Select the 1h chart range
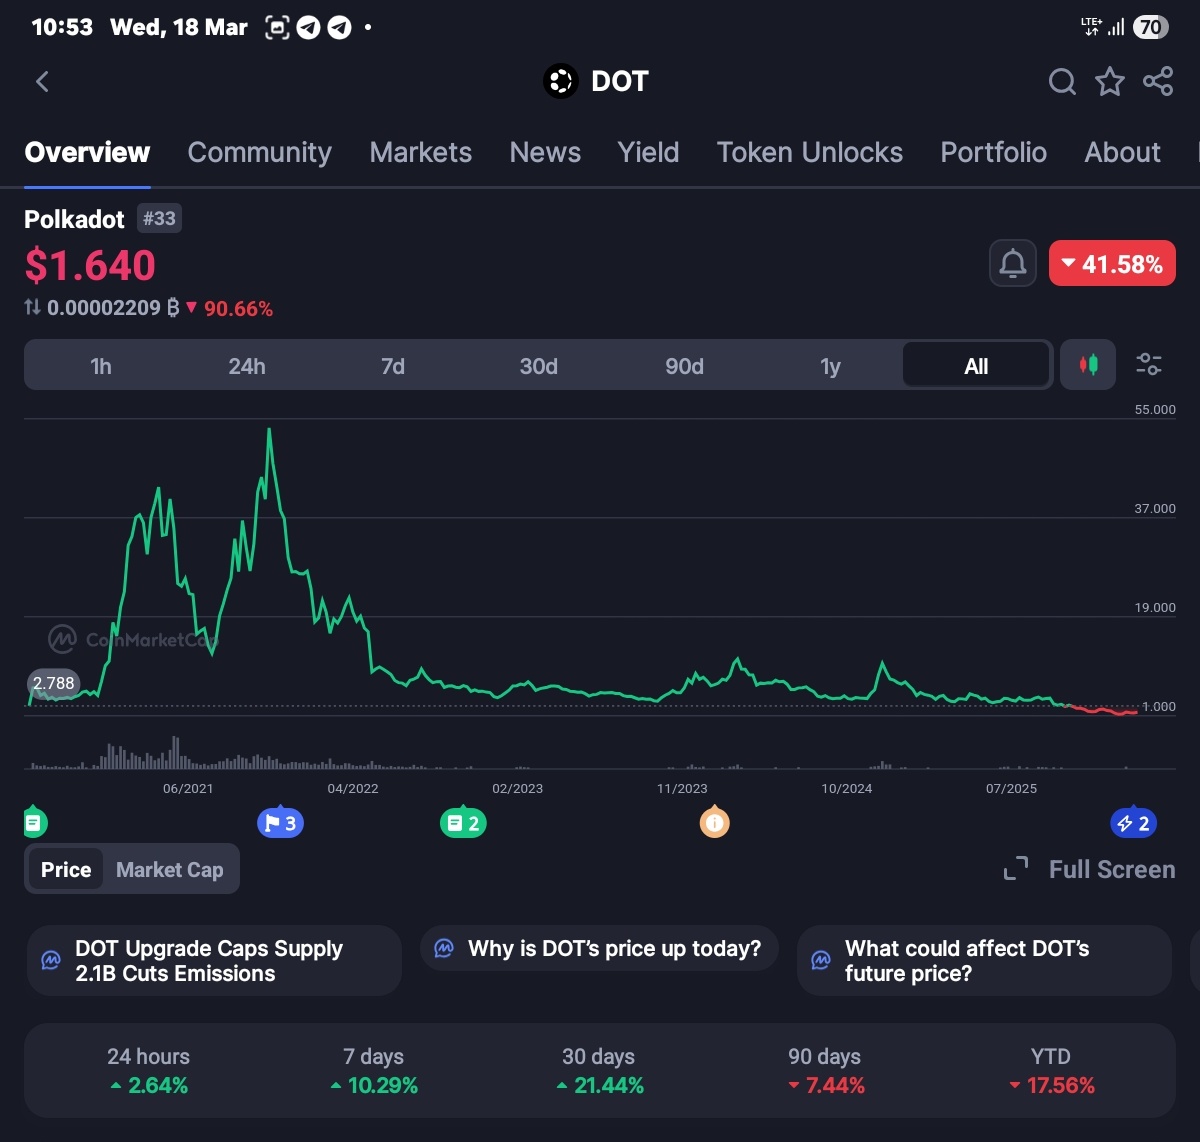 pyautogui.click(x=101, y=366)
